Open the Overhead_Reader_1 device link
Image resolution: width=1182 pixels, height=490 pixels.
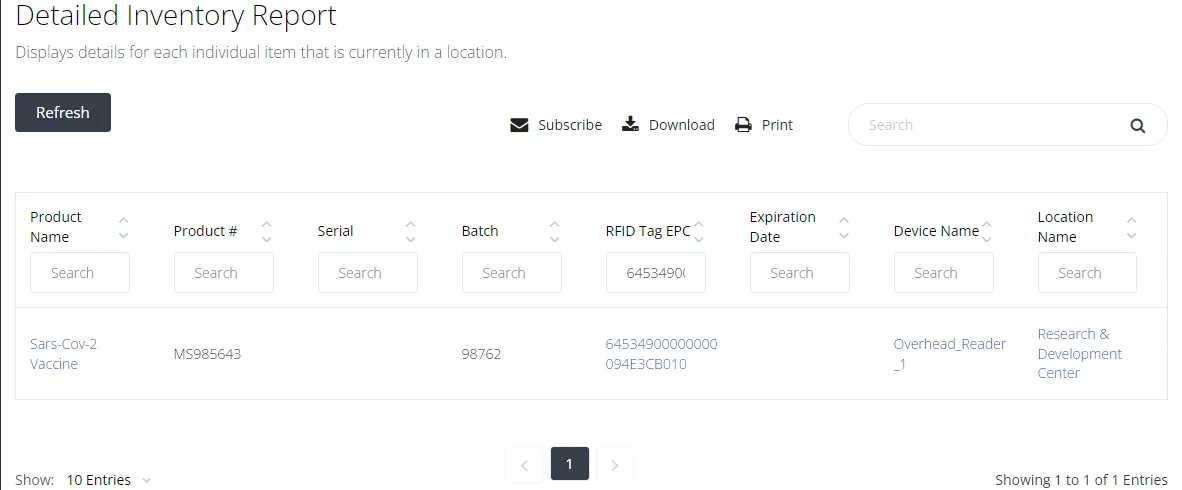coord(950,354)
